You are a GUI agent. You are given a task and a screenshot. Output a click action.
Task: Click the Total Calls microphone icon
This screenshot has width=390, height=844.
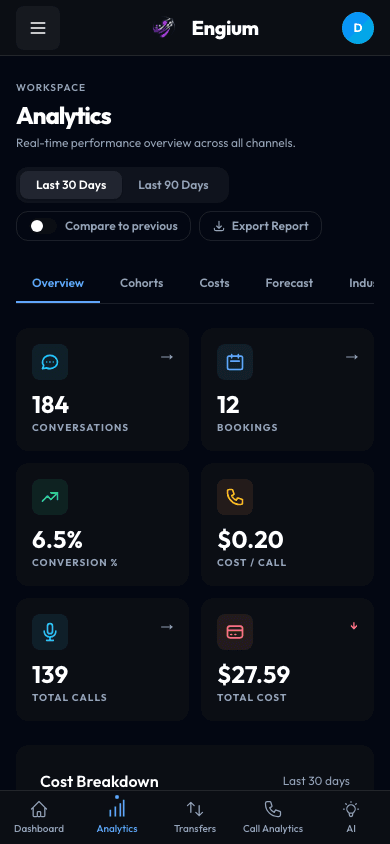pyautogui.click(x=50, y=632)
